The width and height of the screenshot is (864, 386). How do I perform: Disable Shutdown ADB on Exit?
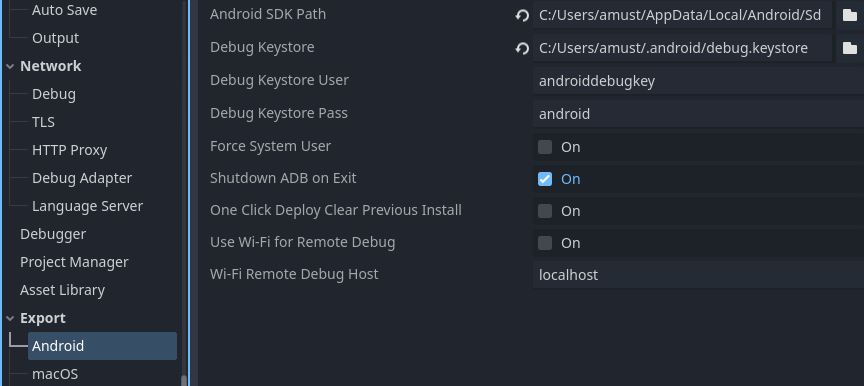point(545,179)
